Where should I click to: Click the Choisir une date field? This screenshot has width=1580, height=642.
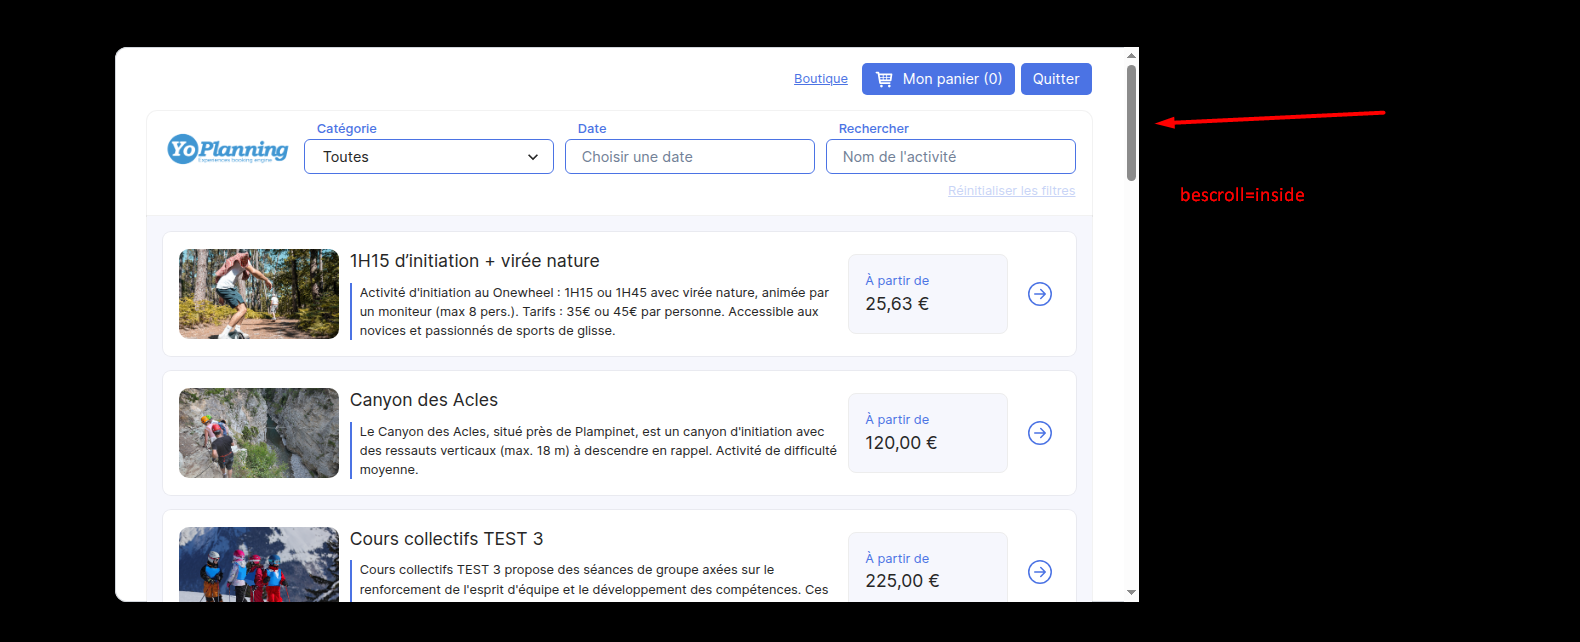(690, 157)
